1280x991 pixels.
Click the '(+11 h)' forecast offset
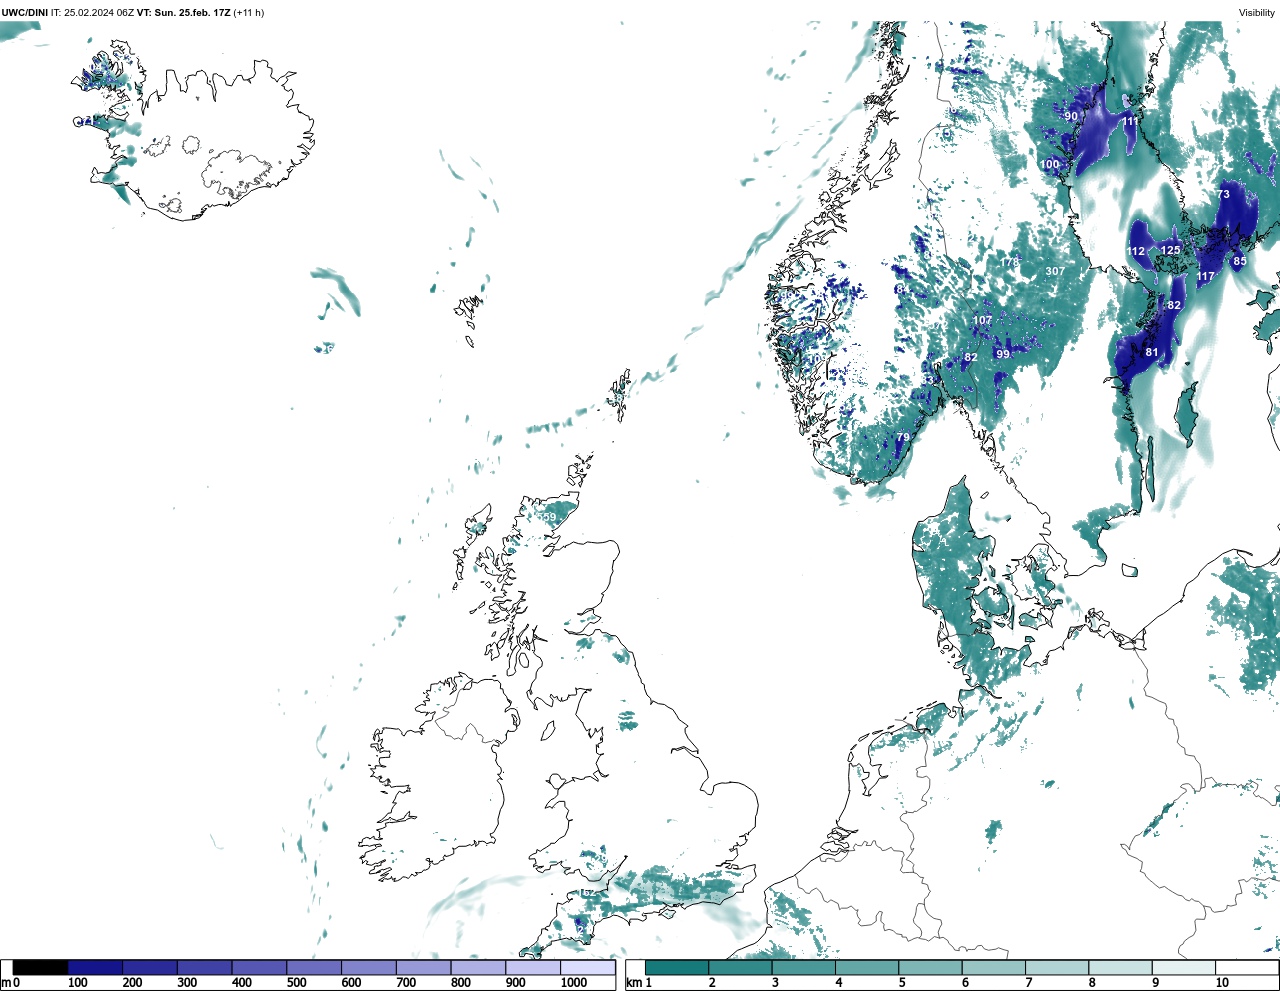coord(249,13)
